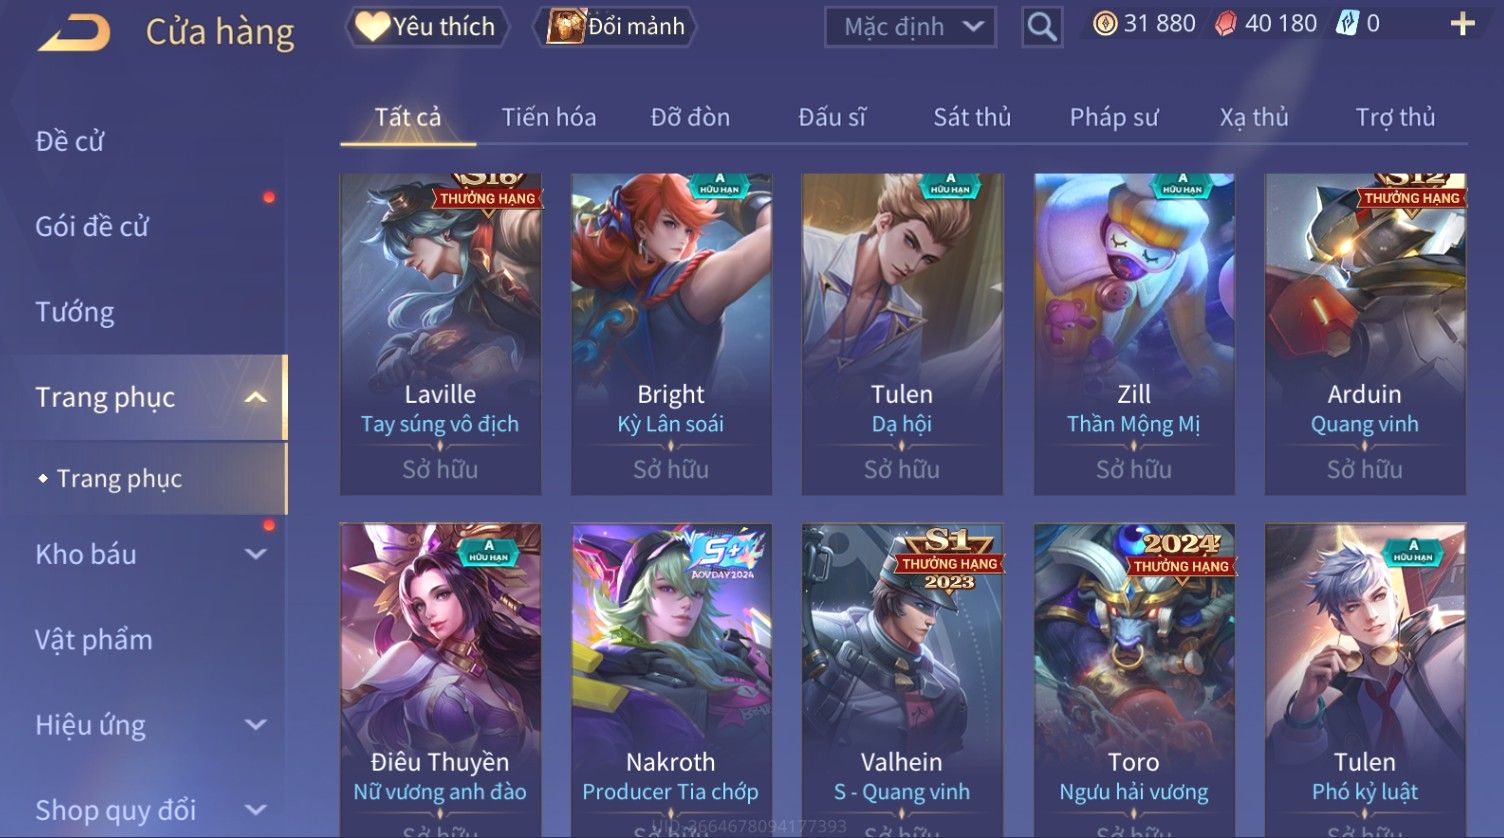This screenshot has width=1504, height=838.
Task: Click the red ruby currency icon
Action: (1225, 24)
